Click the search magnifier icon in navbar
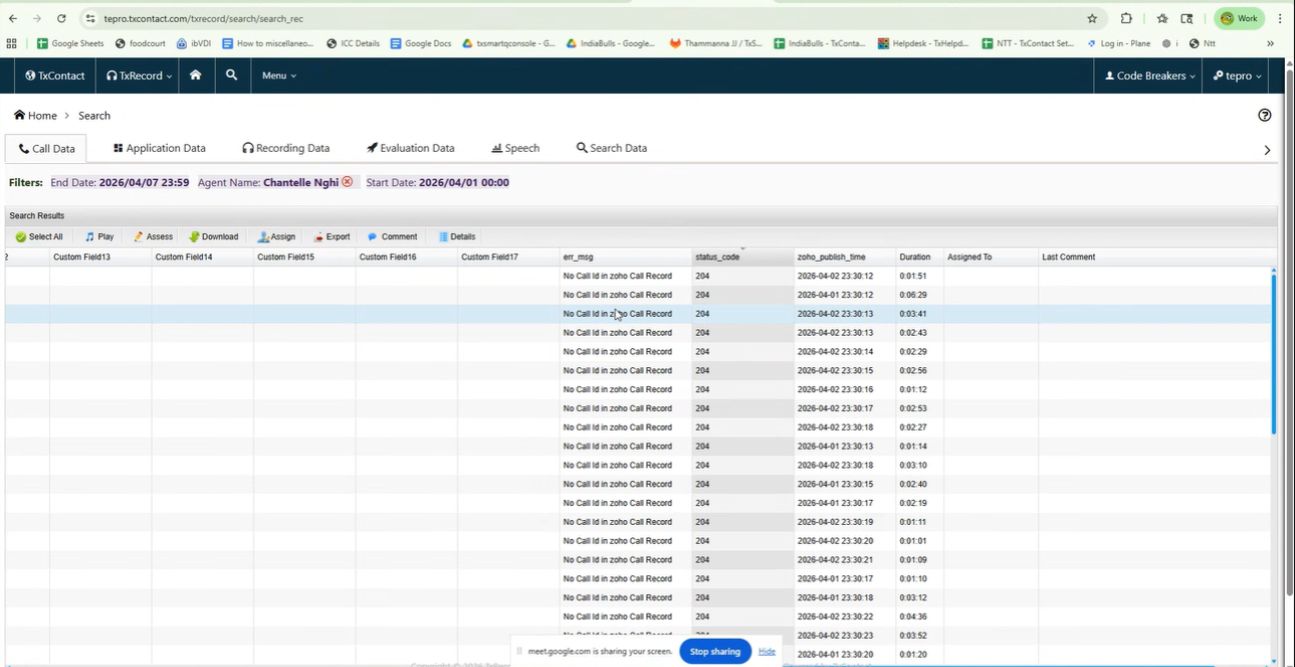This screenshot has width=1295, height=667. [x=231, y=75]
